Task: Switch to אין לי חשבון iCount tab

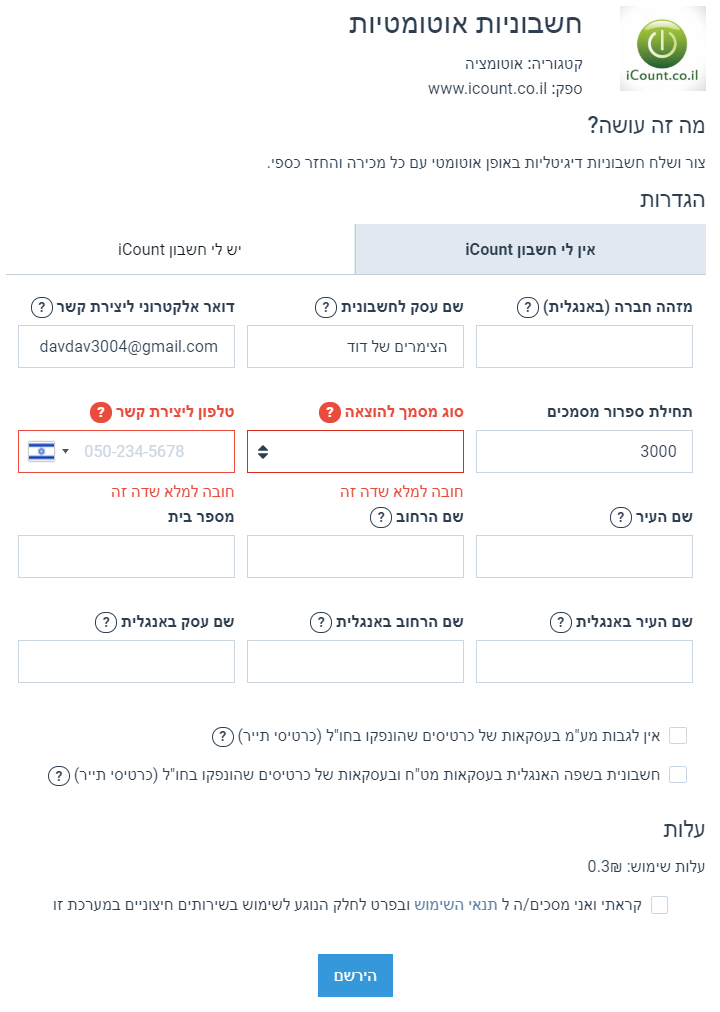Action: [x=530, y=250]
